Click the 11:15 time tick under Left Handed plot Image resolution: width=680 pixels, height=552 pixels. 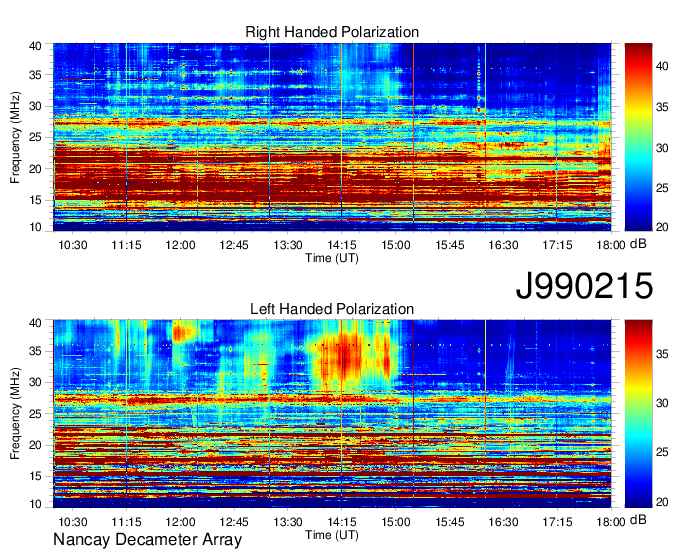[126, 522]
